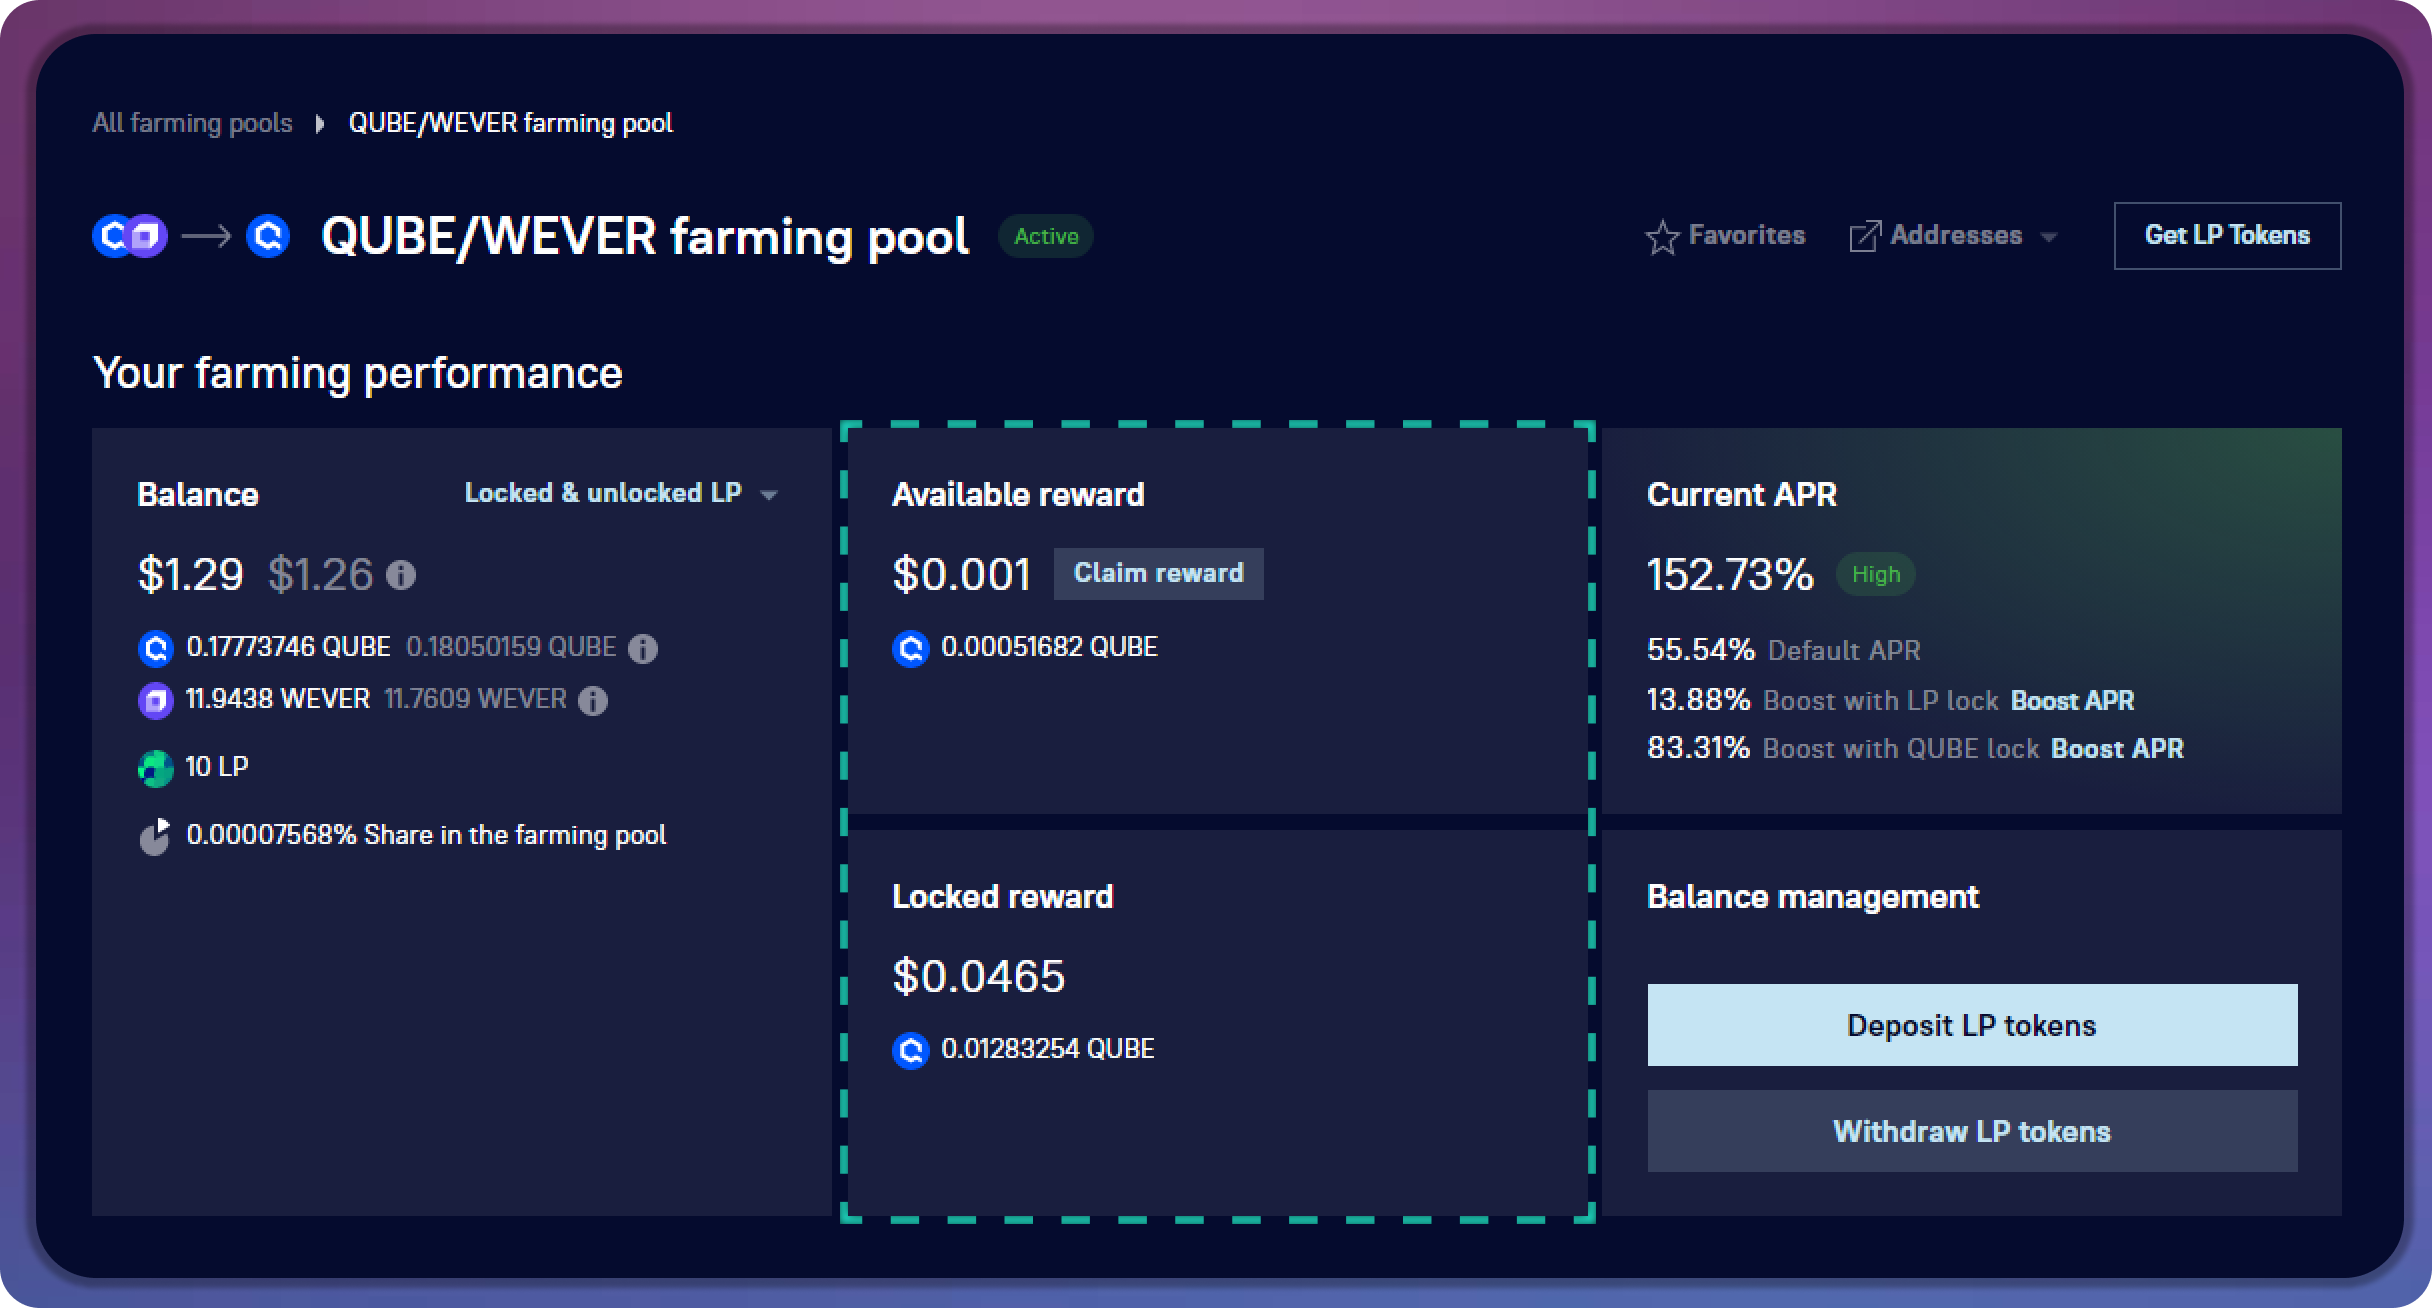
Task: Click the green LP token icon
Action: click(x=155, y=768)
